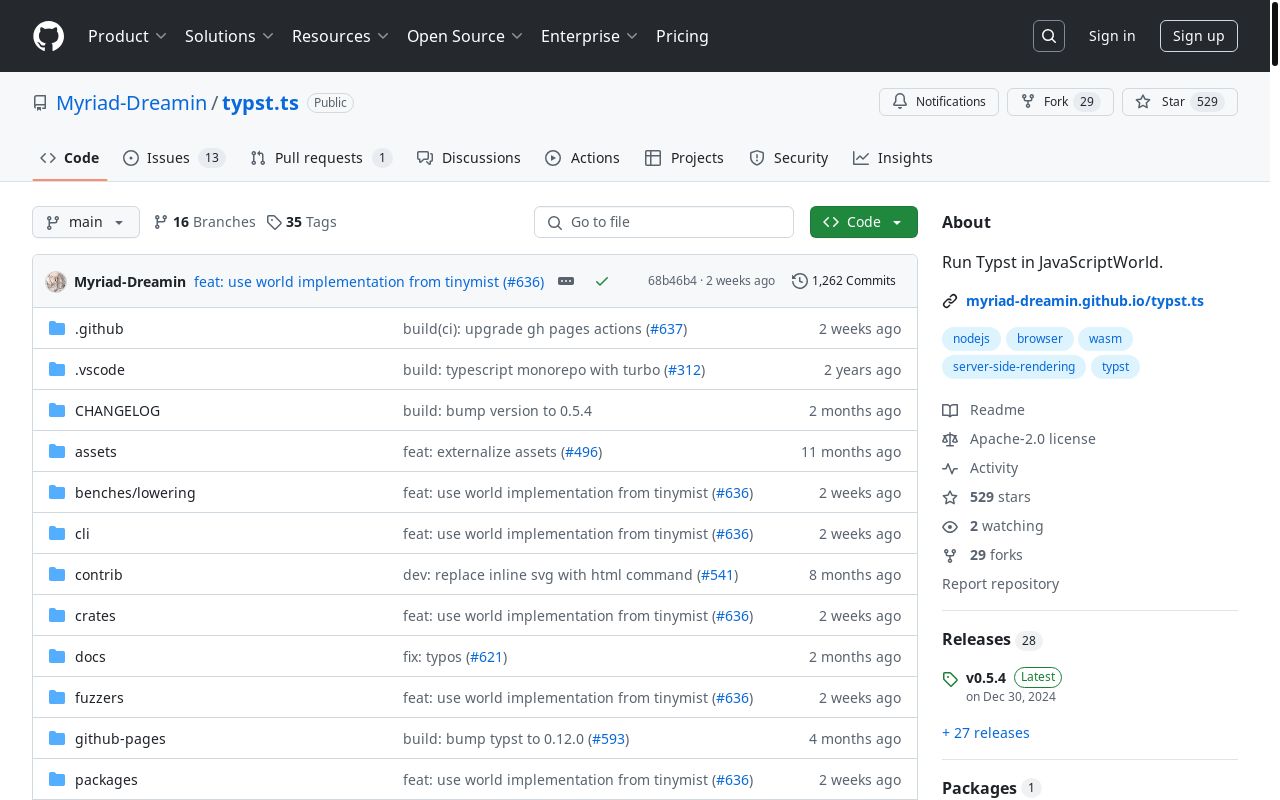Click the Sign up button

tap(1198, 36)
